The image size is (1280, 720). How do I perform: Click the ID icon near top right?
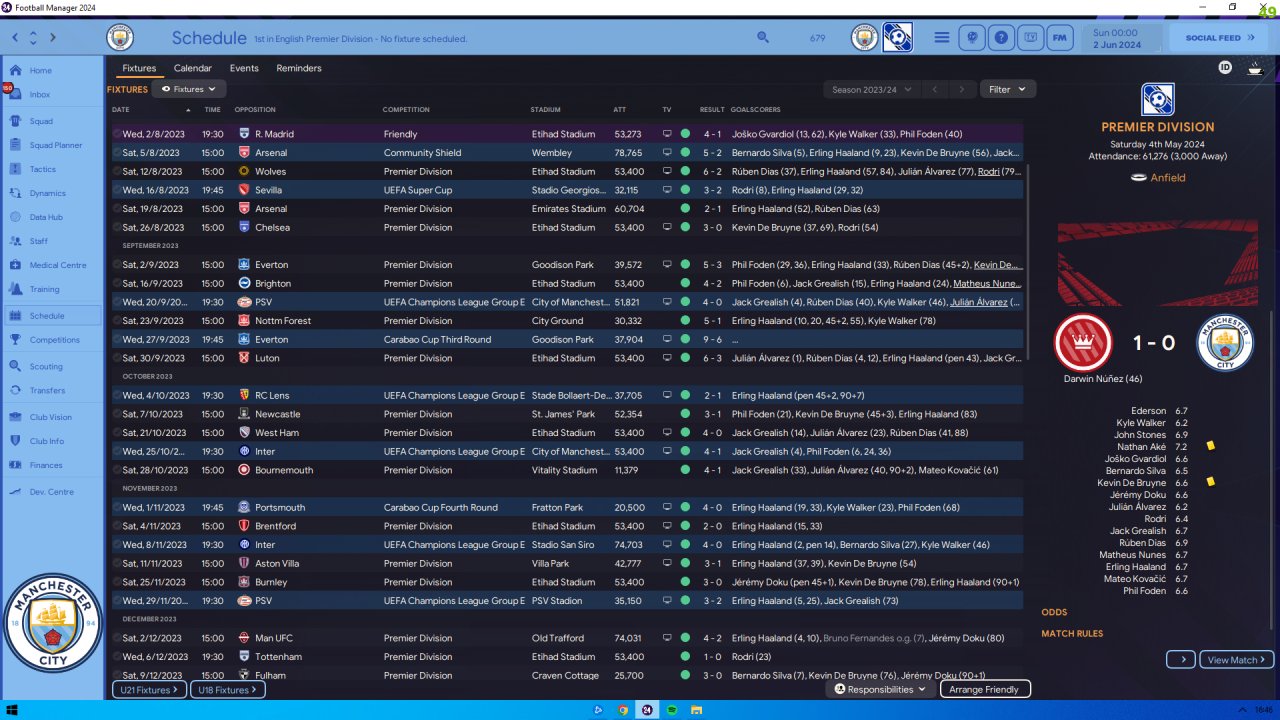pyautogui.click(x=1225, y=68)
